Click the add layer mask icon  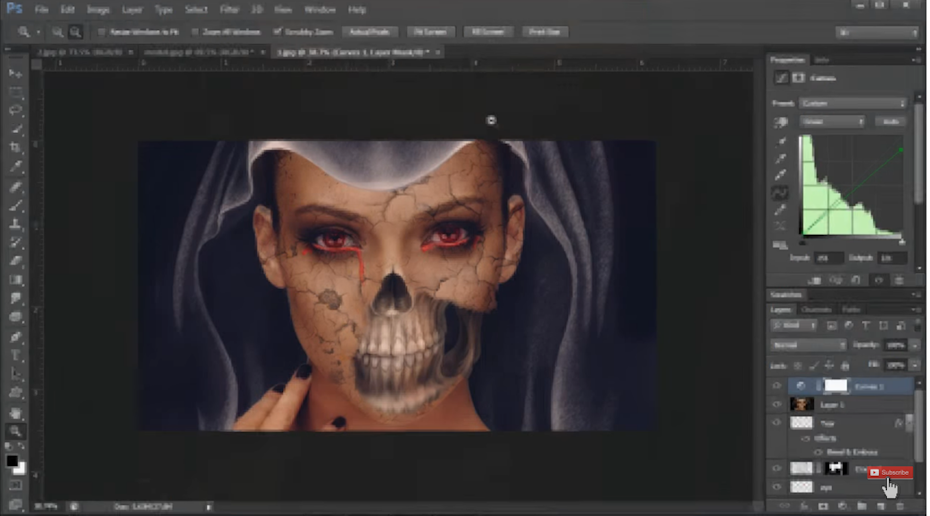pos(823,507)
